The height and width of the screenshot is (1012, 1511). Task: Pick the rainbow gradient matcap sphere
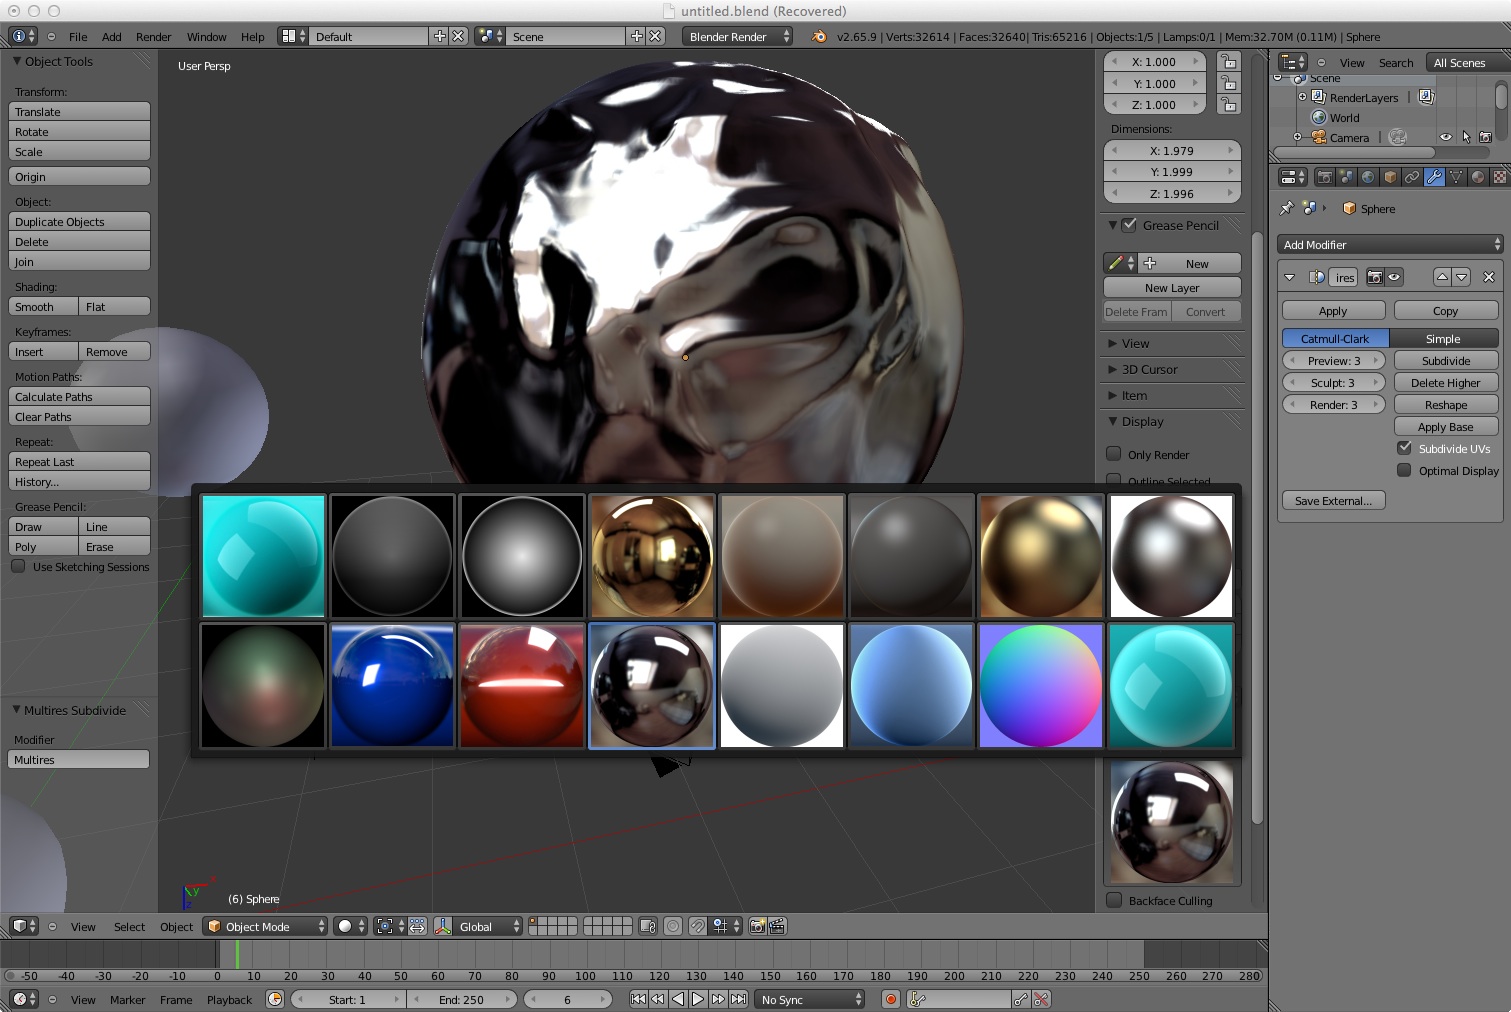click(1041, 686)
